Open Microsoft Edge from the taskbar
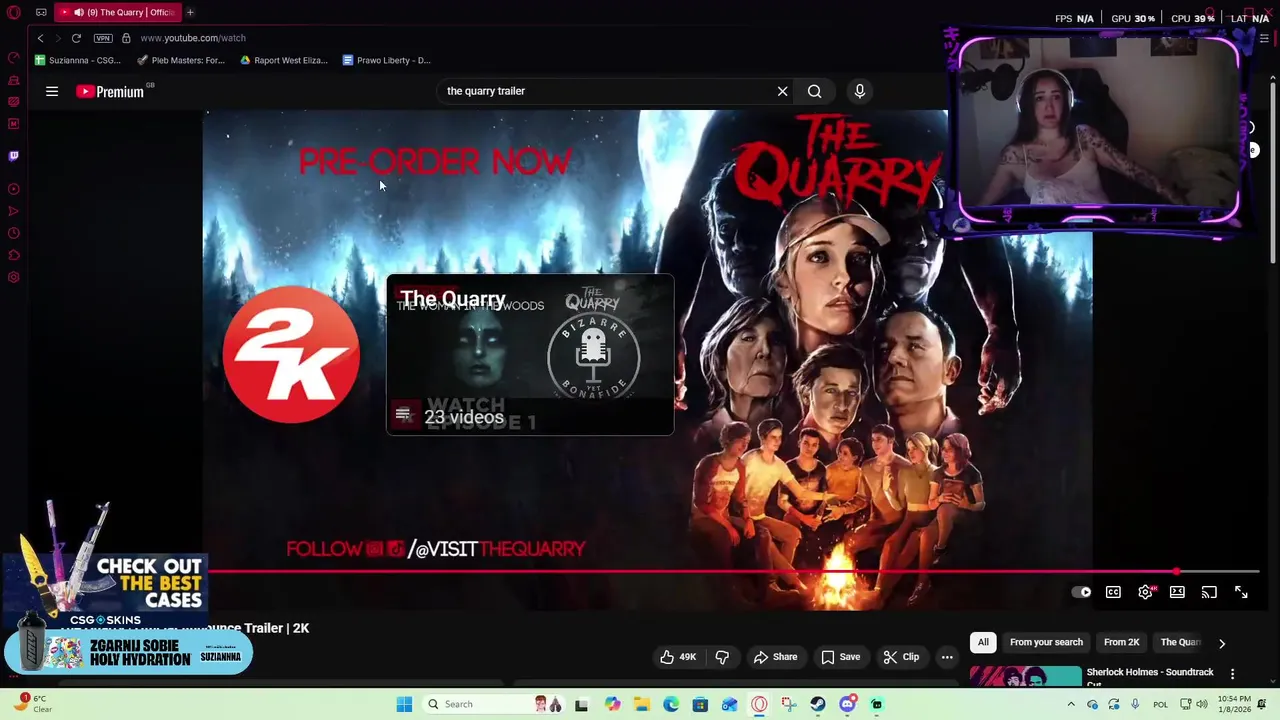 (x=671, y=704)
